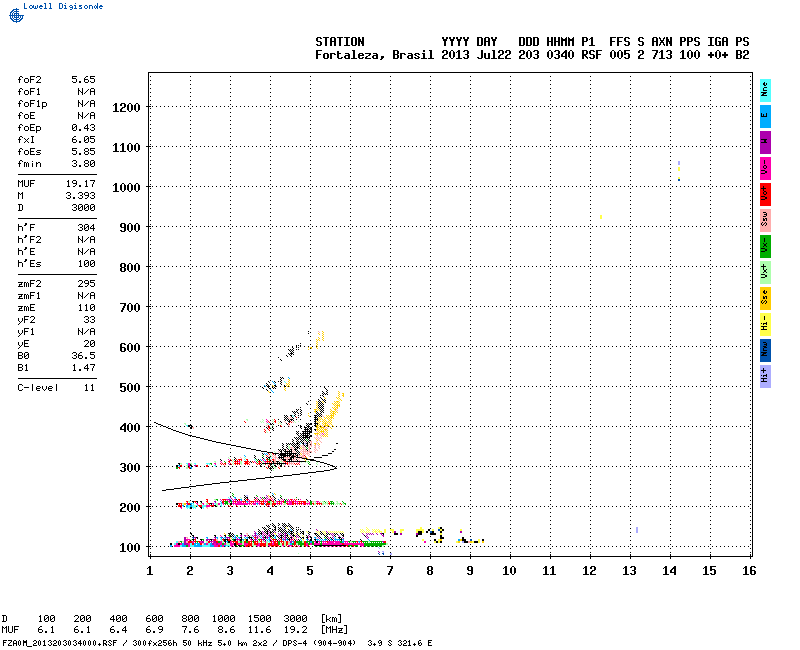Screen dimensions: 800x650
Task: Click the D value 3000 in parameter list
Action: [83, 208]
